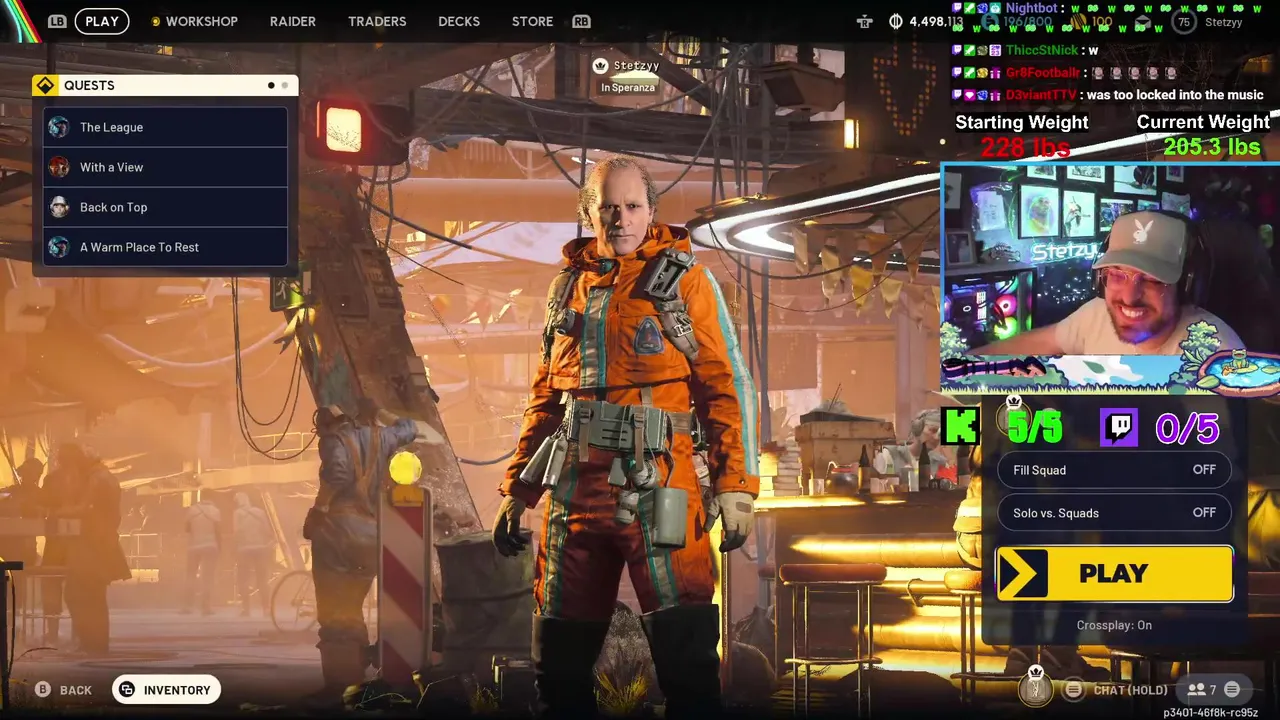
Task: Click the squad leader avatar at bottom
Action: coord(1036,688)
